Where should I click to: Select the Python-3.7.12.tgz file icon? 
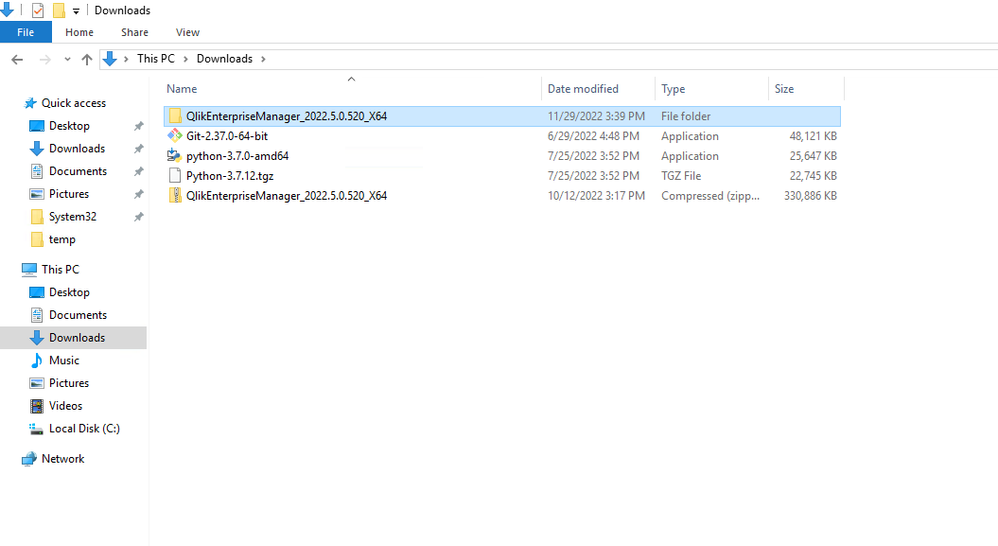coord(175,176)
